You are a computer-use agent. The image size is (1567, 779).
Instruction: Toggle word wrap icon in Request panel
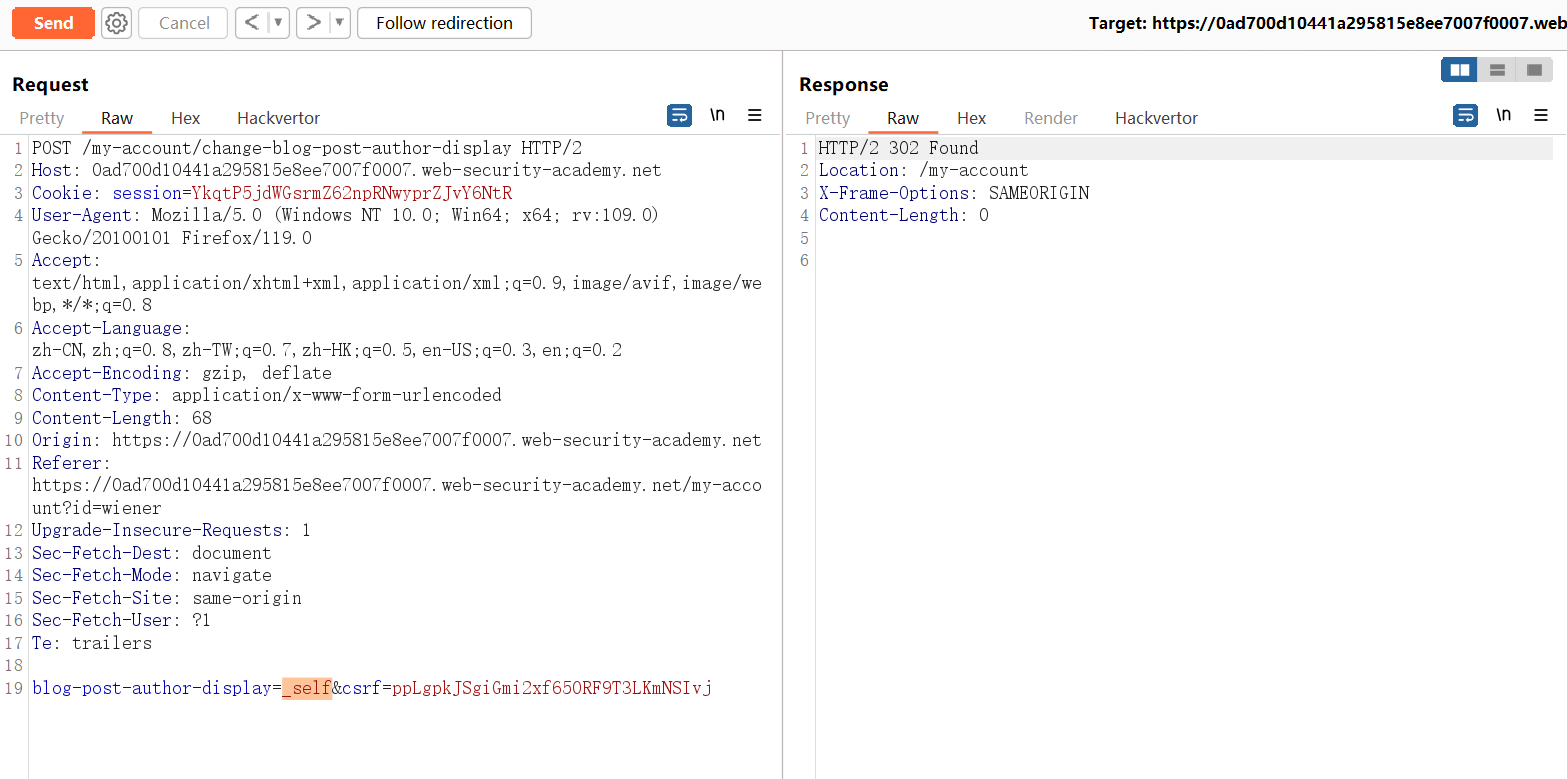[x=679, y=116]
